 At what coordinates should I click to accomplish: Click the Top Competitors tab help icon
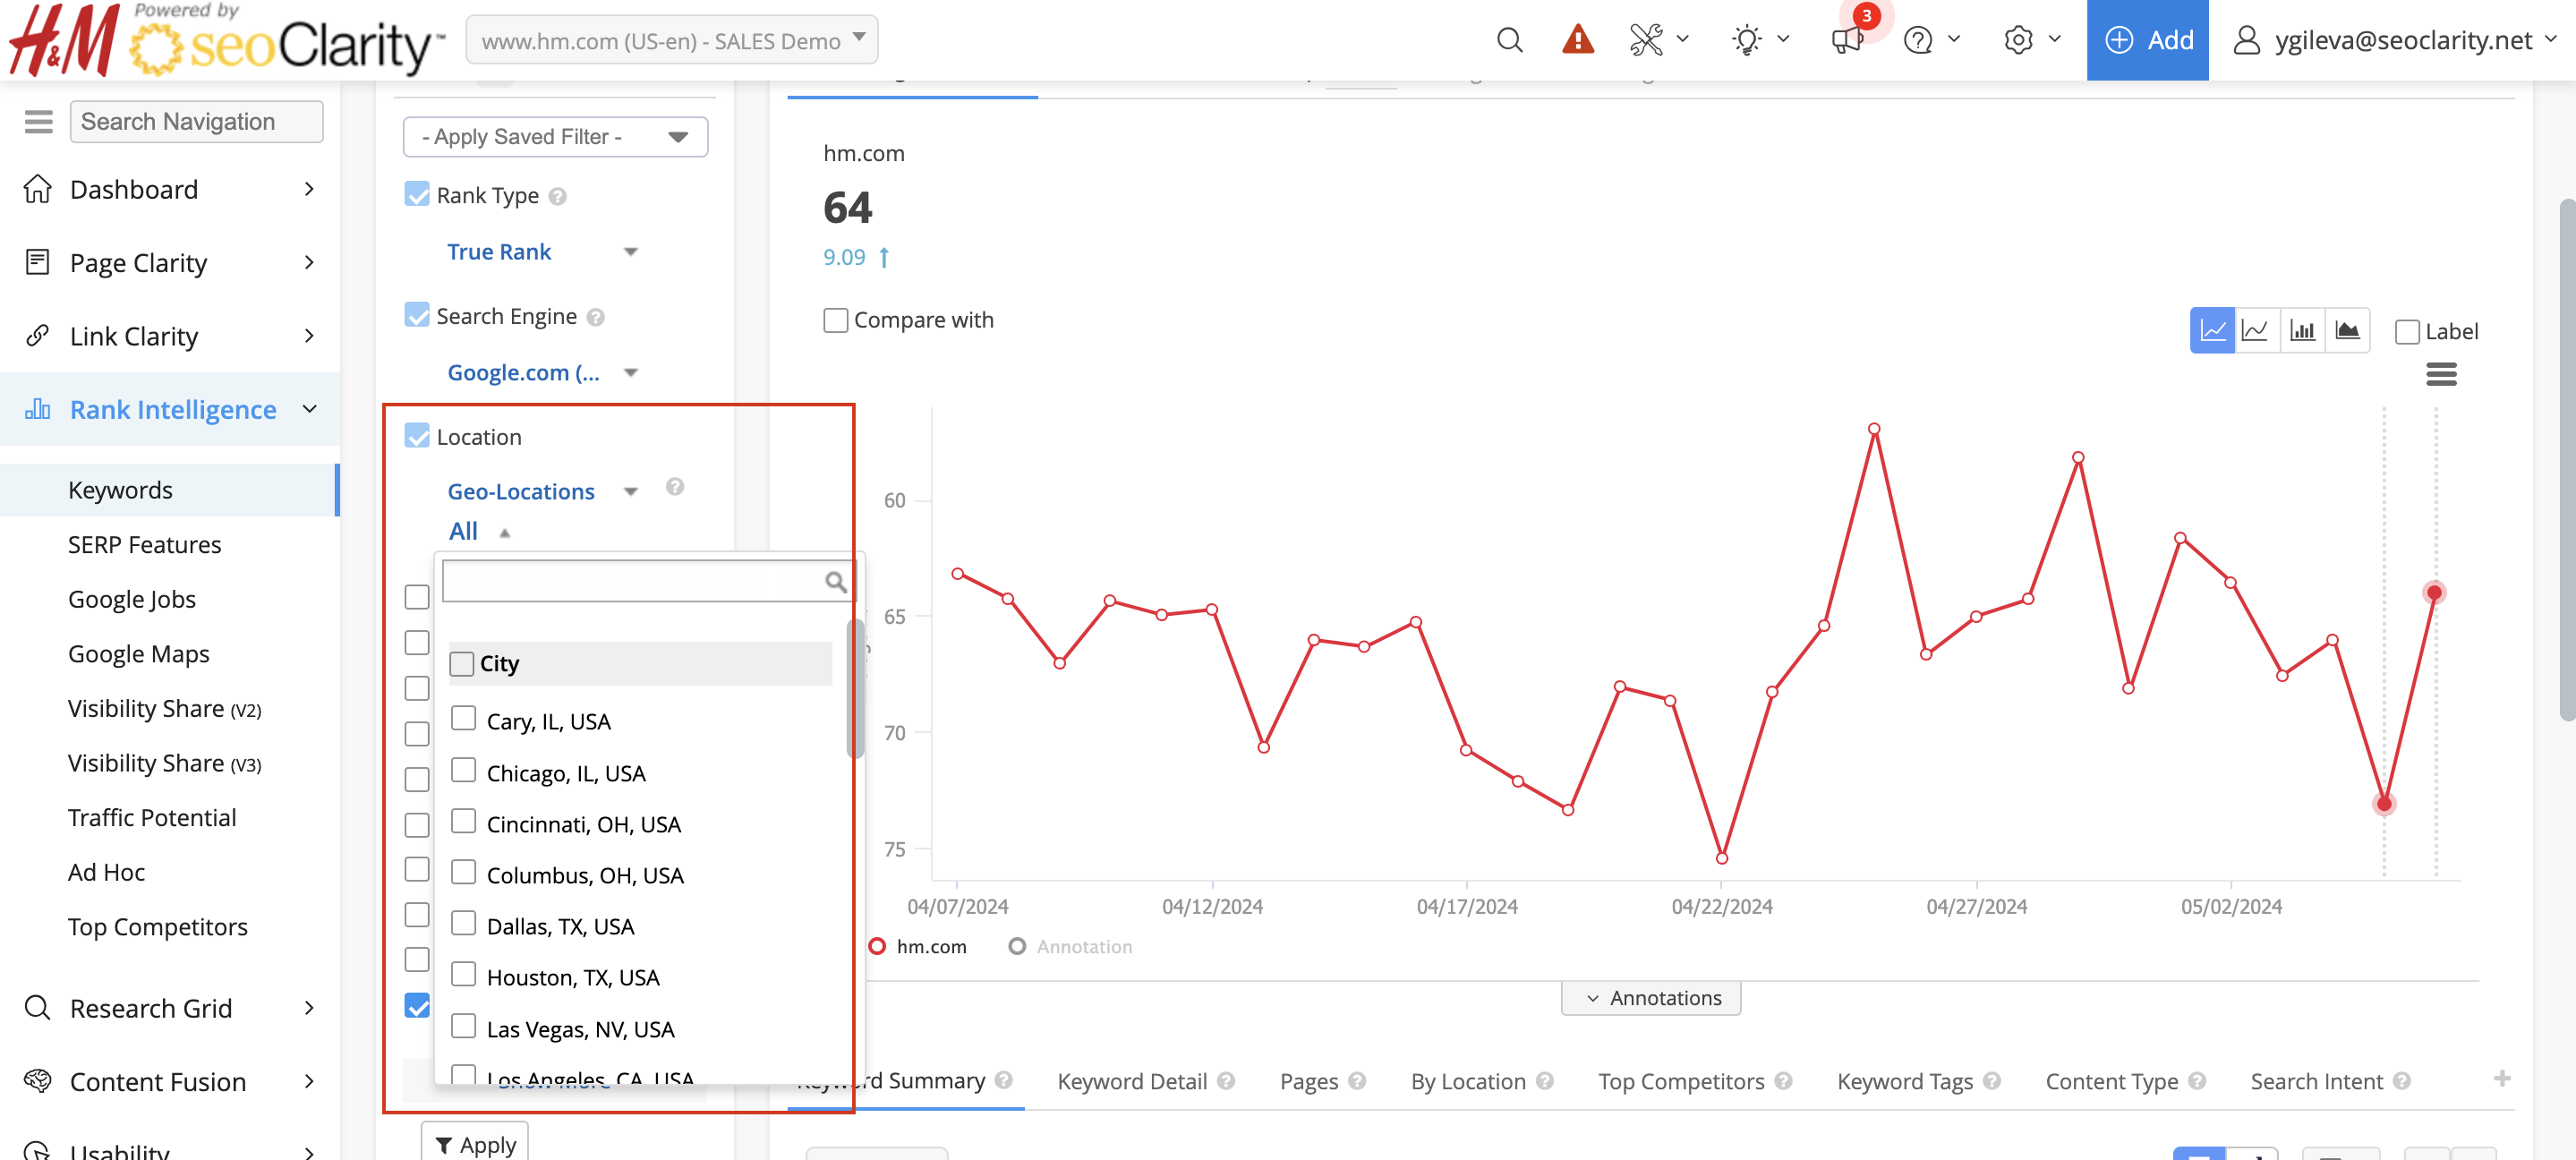pyautogui.click(x=1783, y=1081)
